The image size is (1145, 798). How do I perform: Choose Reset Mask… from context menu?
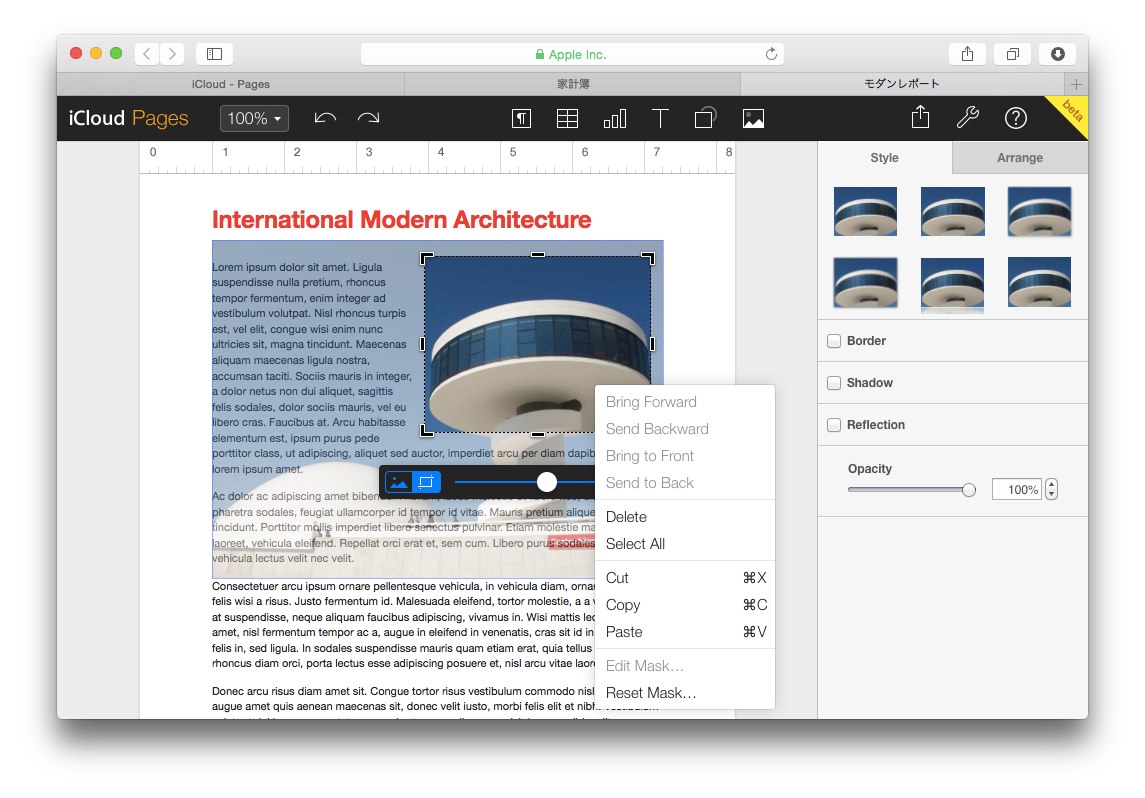click(x=685, y=693)
